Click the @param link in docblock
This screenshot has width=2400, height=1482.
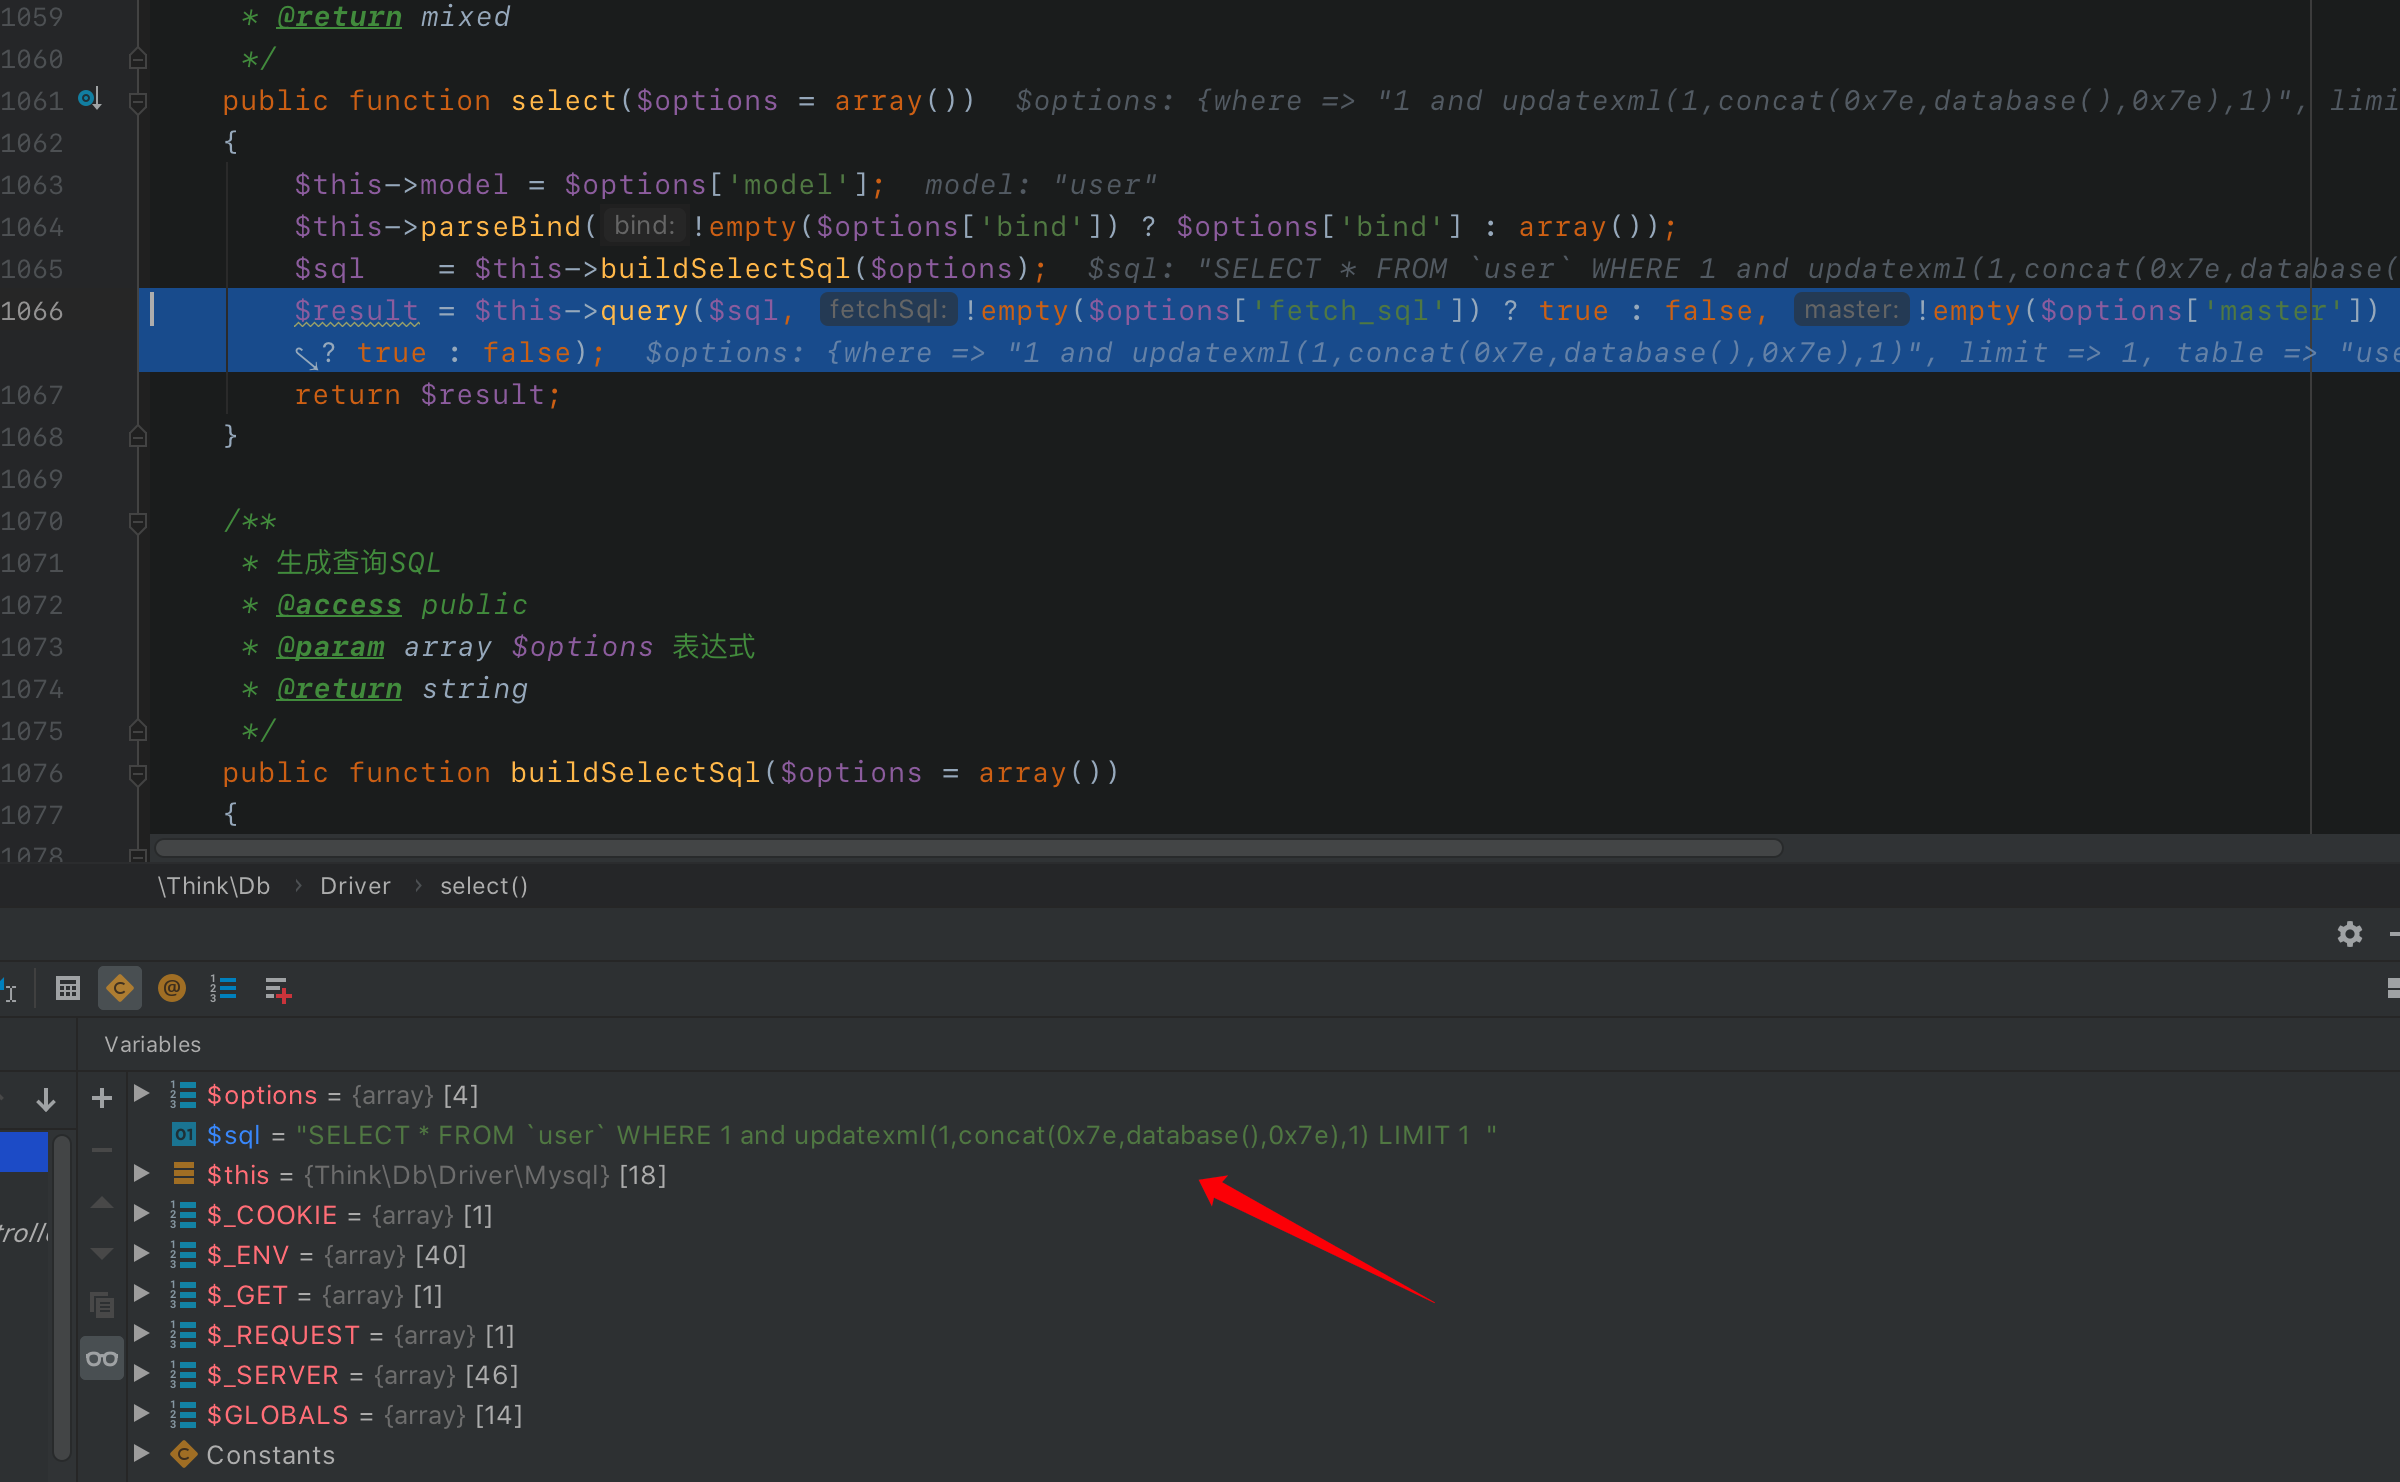[x=331, y=646]
